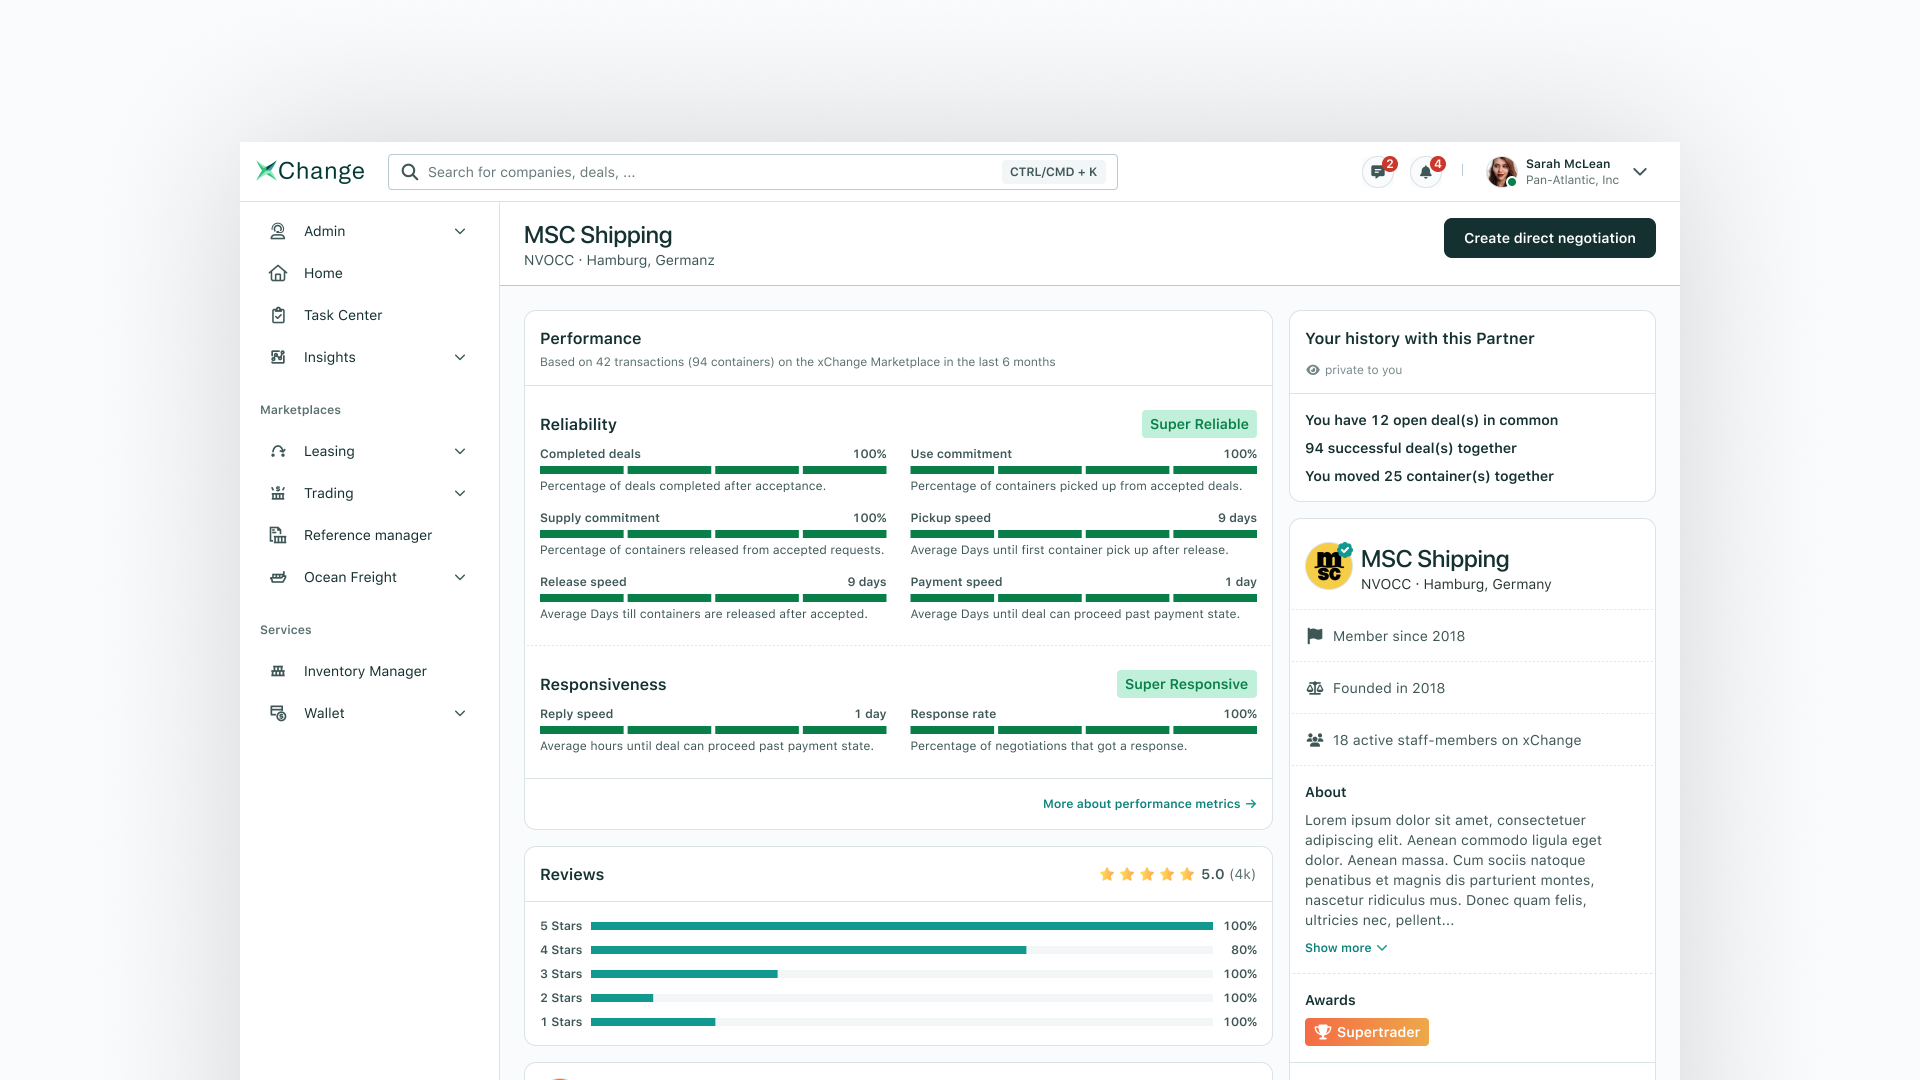Open the Sarah McLean account dropdown
The image size is (1920, 1080).
1640,172
